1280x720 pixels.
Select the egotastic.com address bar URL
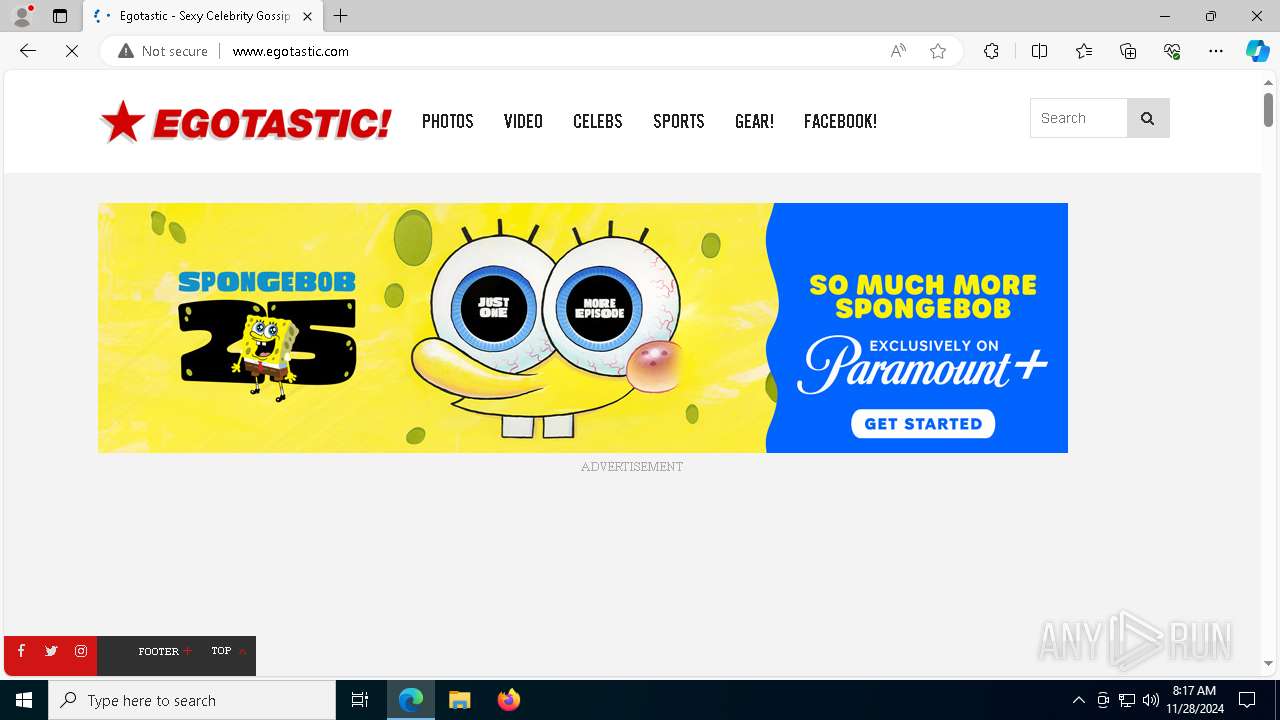[291, 51]
